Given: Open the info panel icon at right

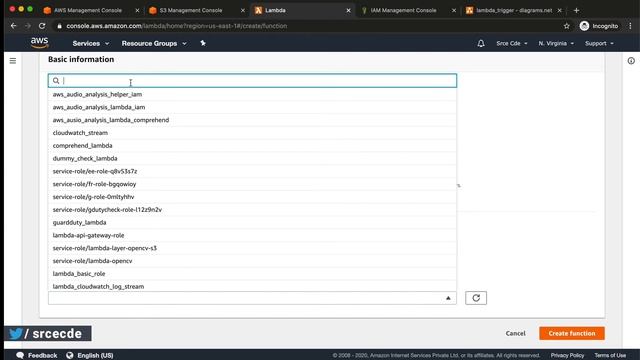Looking at the screenshot, I should 631,61.
